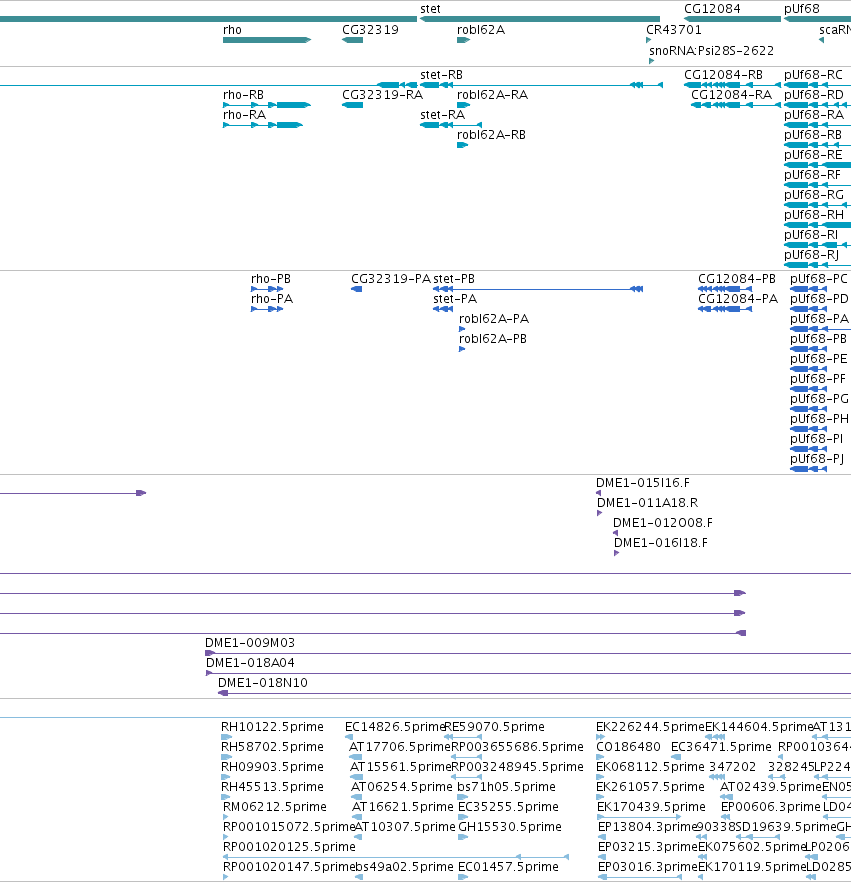Open the CG32319-PA protein label
Viewport: 851px width, 882px height.
coord(391,279)
